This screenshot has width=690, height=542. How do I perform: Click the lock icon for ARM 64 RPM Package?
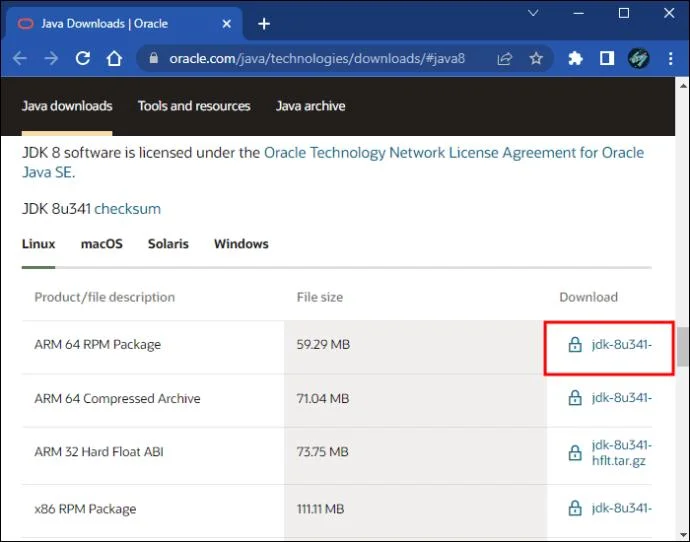(x=575, y=344)
